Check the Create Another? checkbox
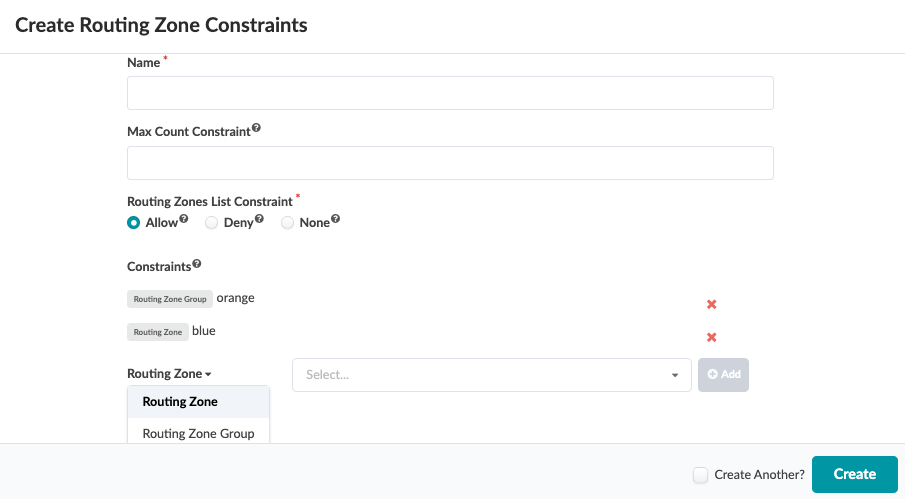Screen dimensions: 905x499 701,475
